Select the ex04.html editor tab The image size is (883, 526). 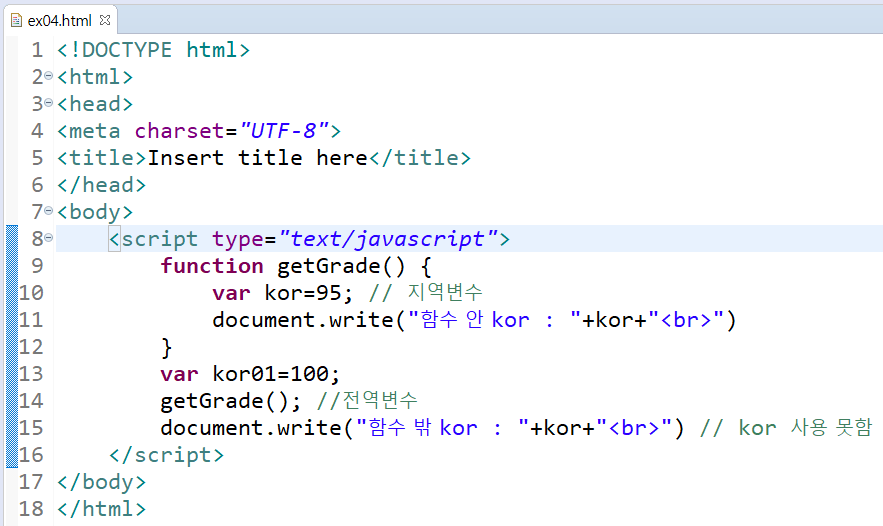(x=59, y=21)
